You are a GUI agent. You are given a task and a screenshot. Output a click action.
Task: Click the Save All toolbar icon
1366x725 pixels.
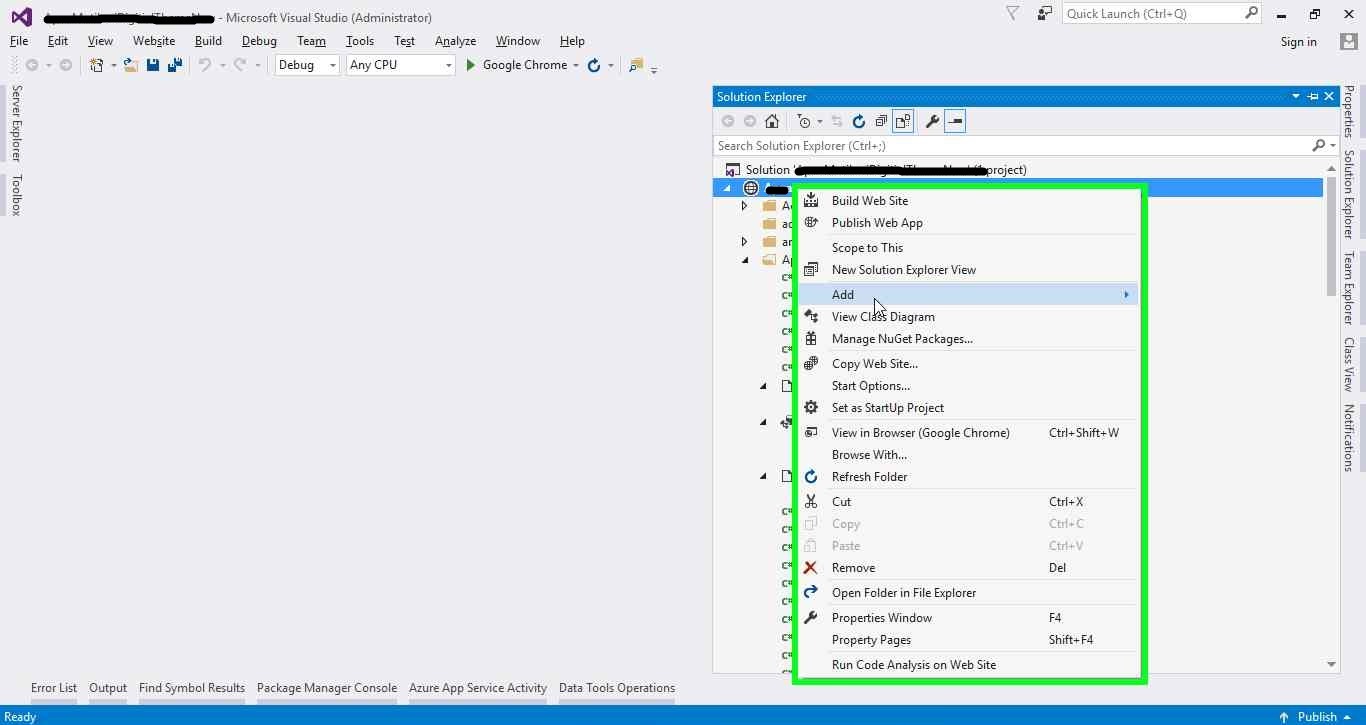[x=175, y=65]
